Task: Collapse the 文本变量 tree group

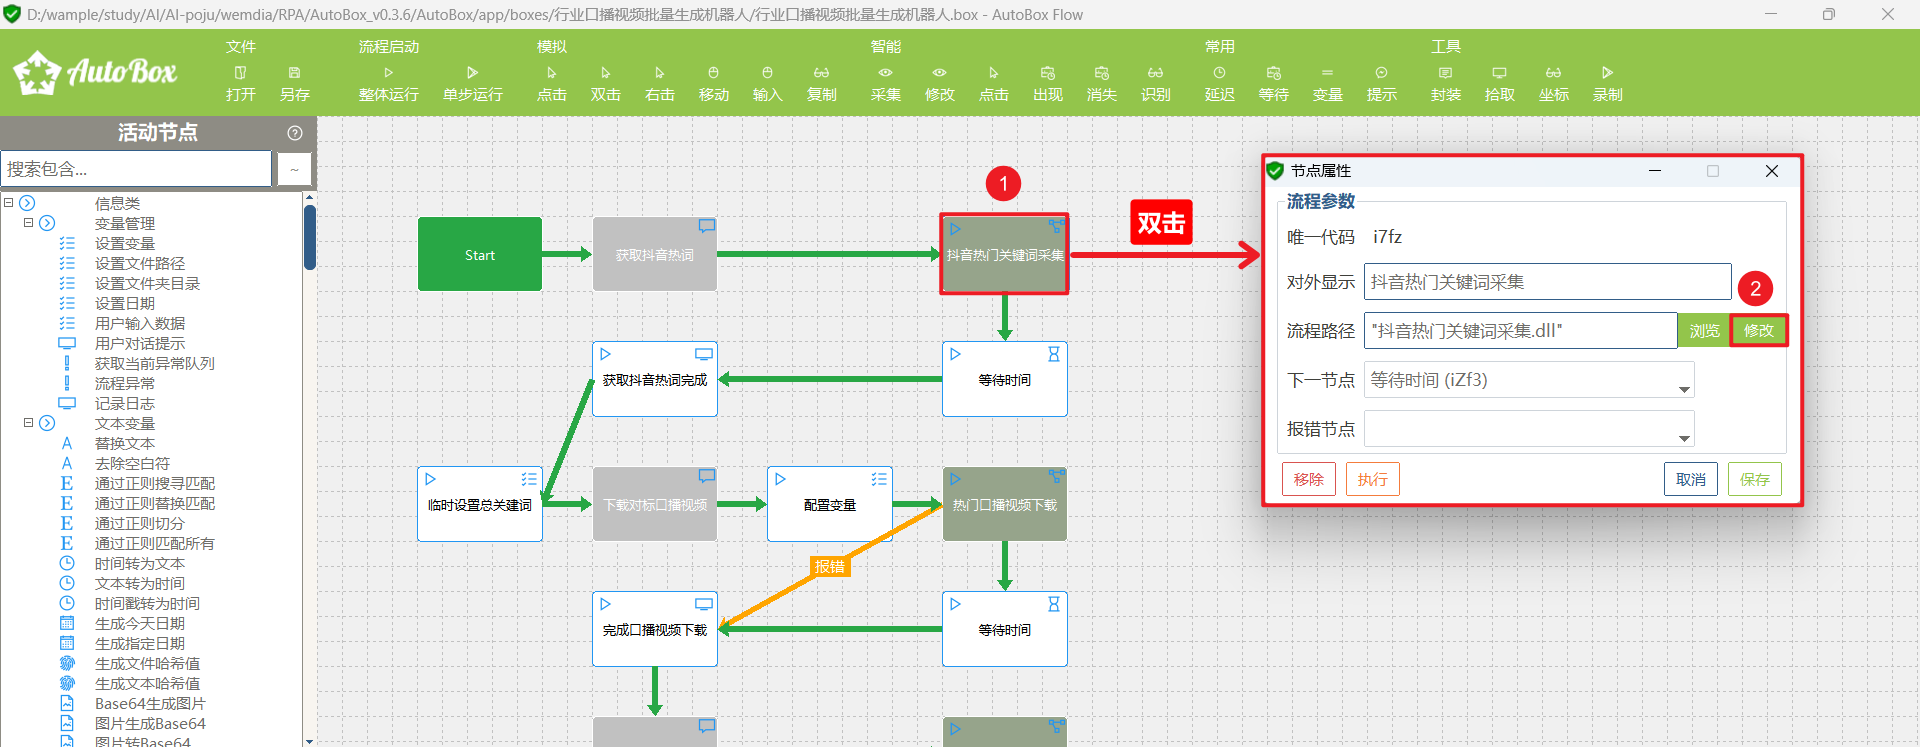Action: click(29, 423)
